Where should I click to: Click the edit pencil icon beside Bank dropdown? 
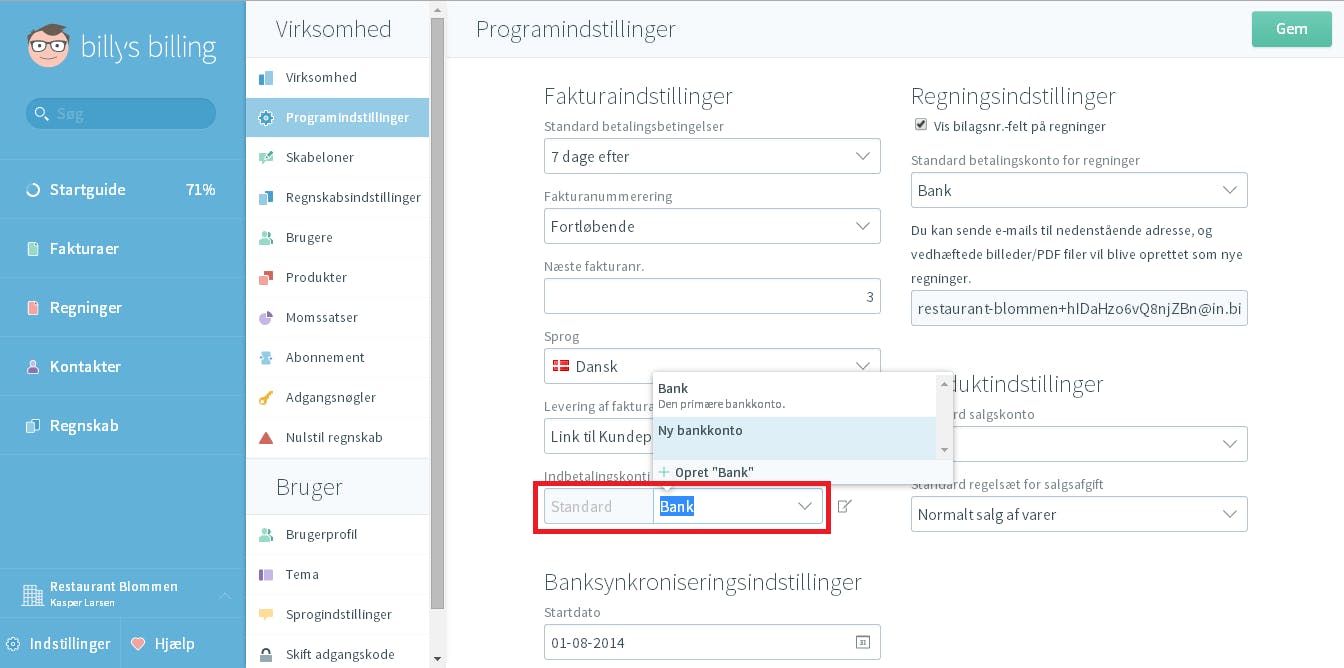844,506
